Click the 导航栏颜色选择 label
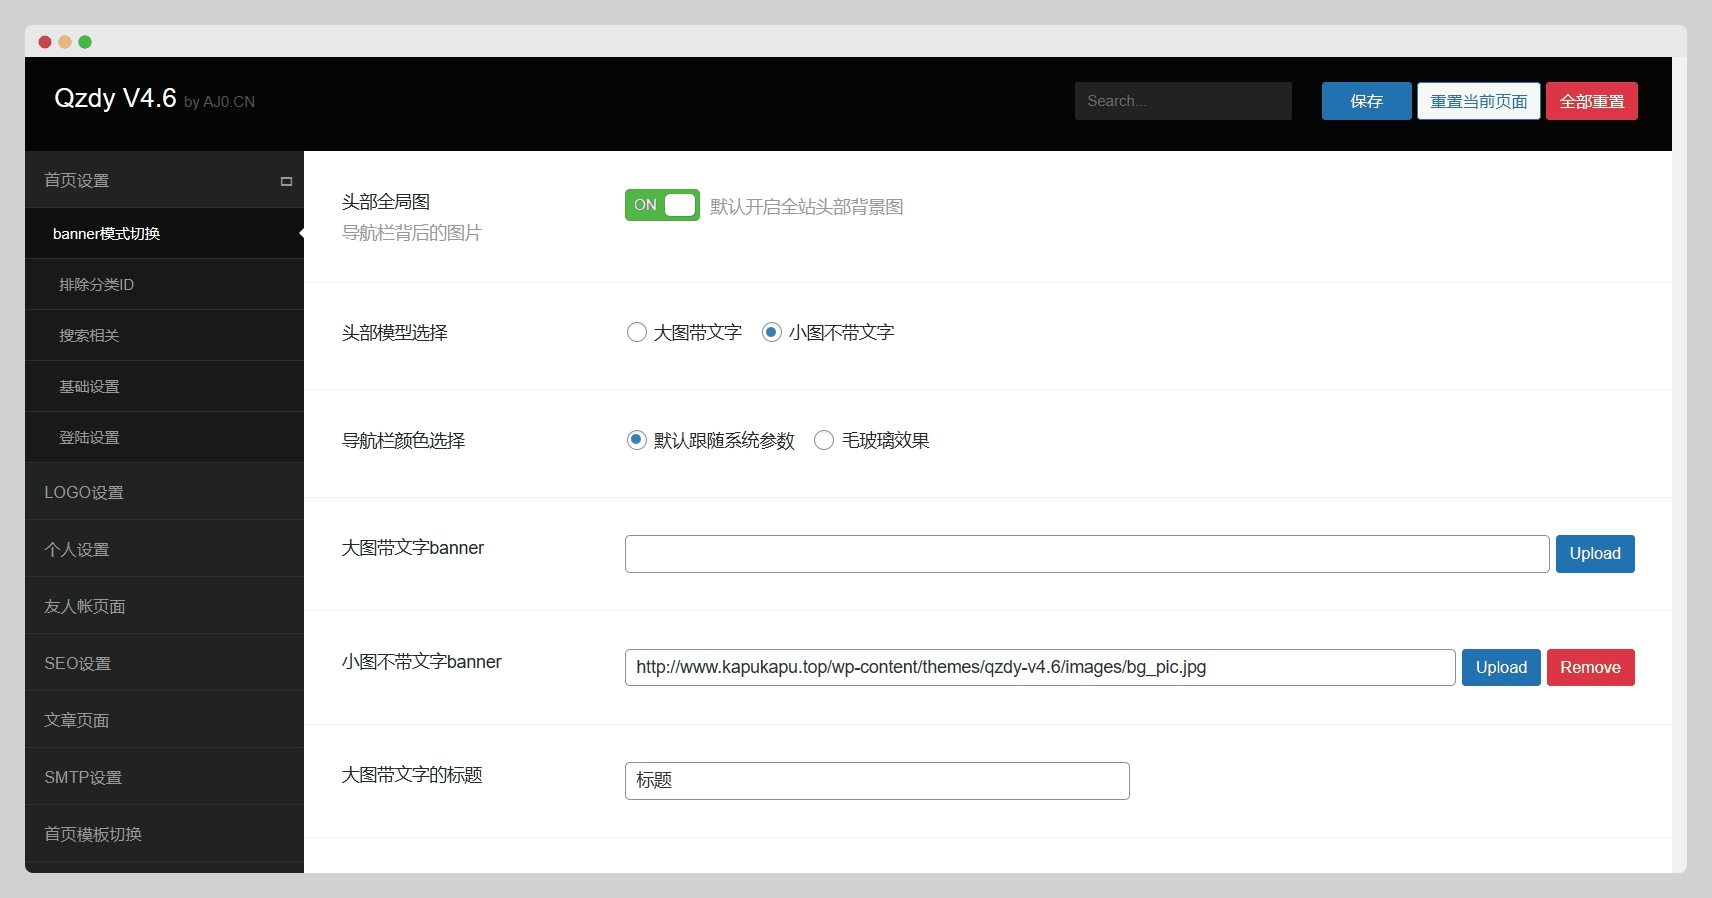Image resolution: width=1712 pixels, height=898 pixels. point(403,441)
